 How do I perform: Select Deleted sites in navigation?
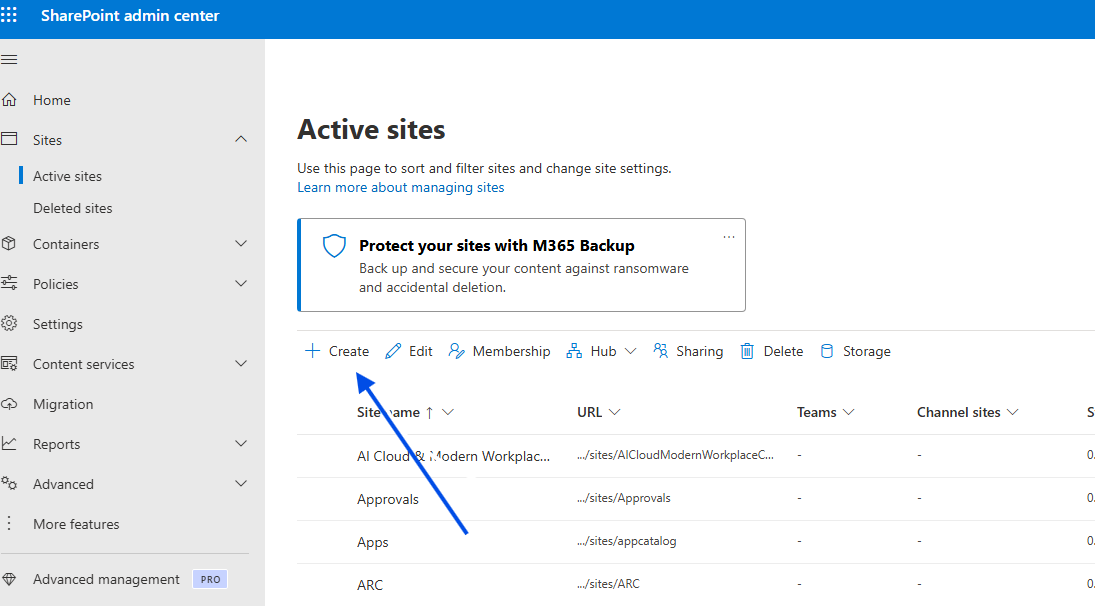tap(73, 208)
